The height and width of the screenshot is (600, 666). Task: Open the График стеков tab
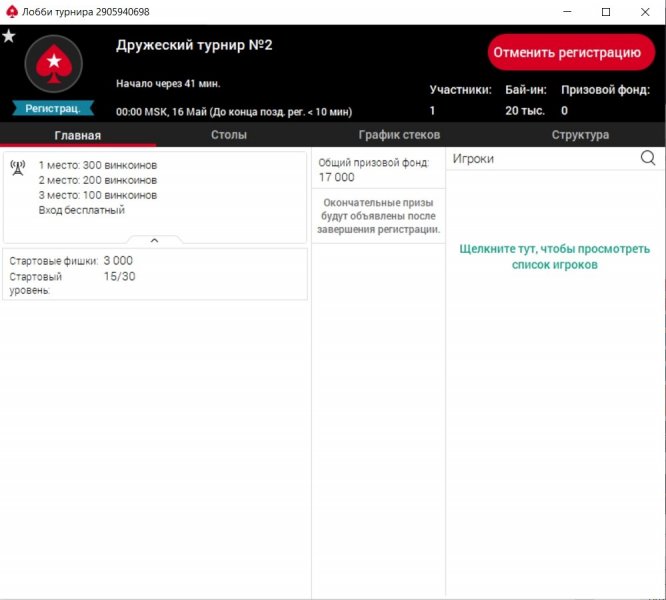pyautogui.click(x=399, y=135)
